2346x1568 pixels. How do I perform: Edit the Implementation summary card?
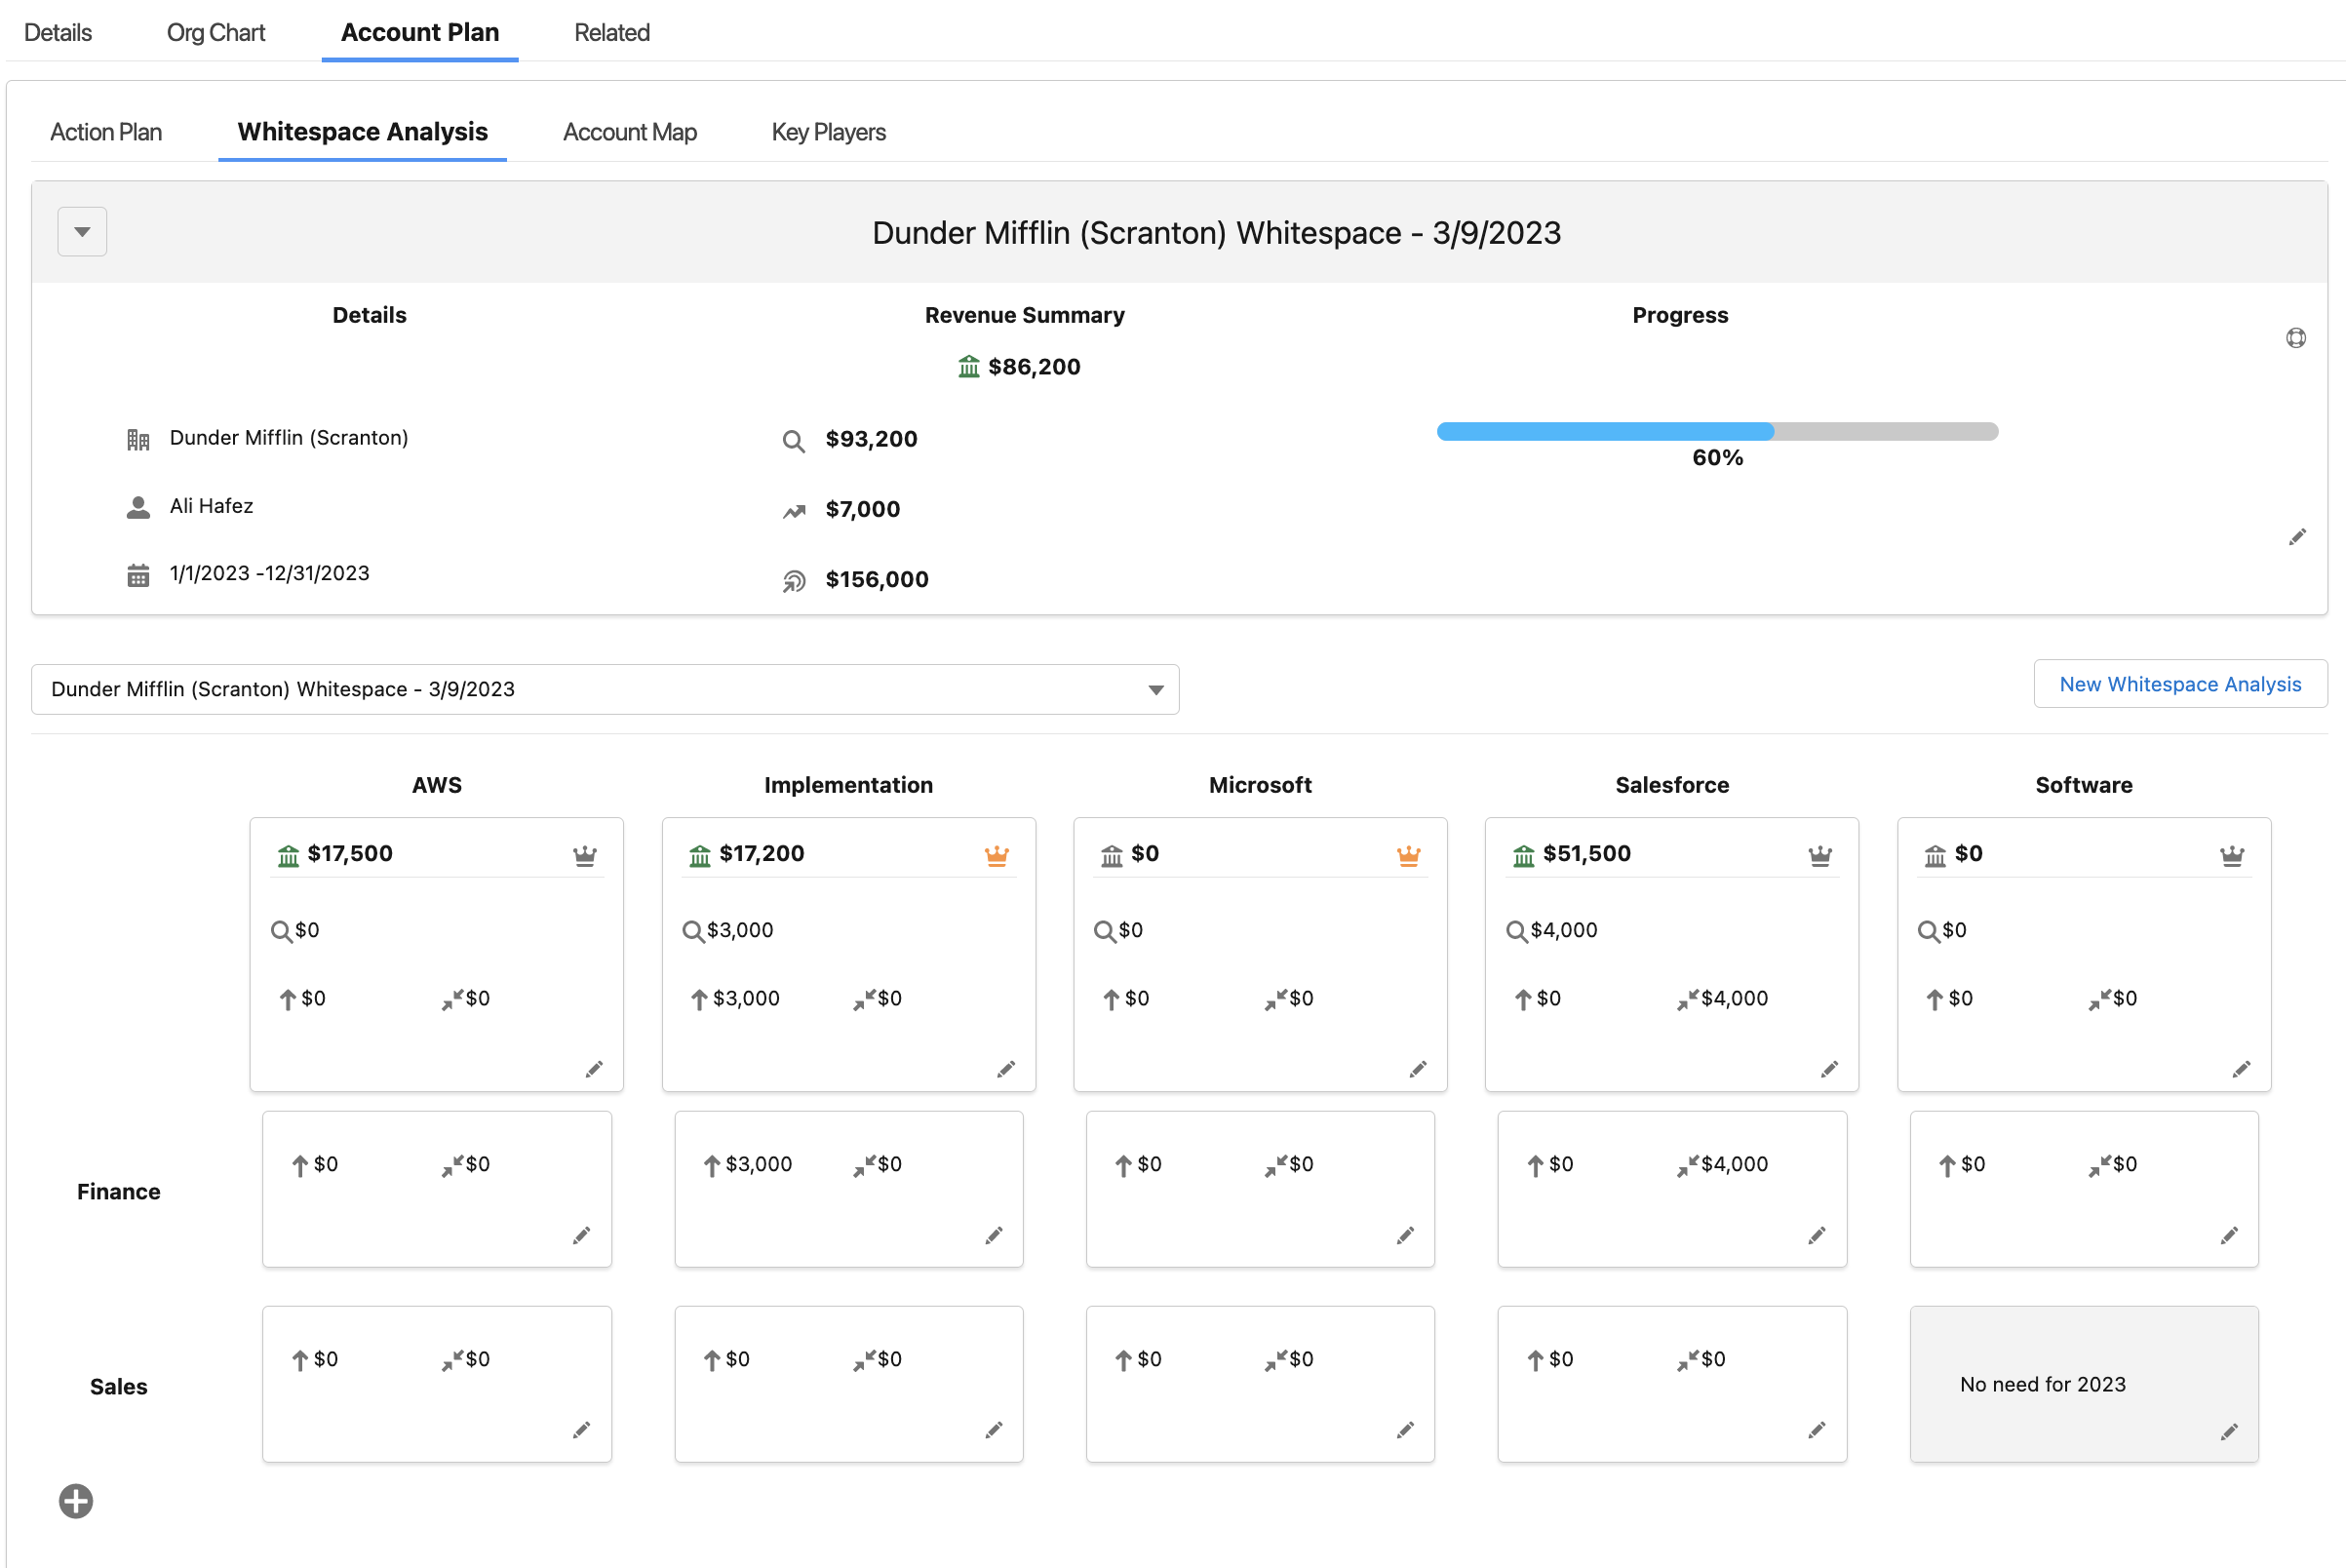click(1006, 1069)
